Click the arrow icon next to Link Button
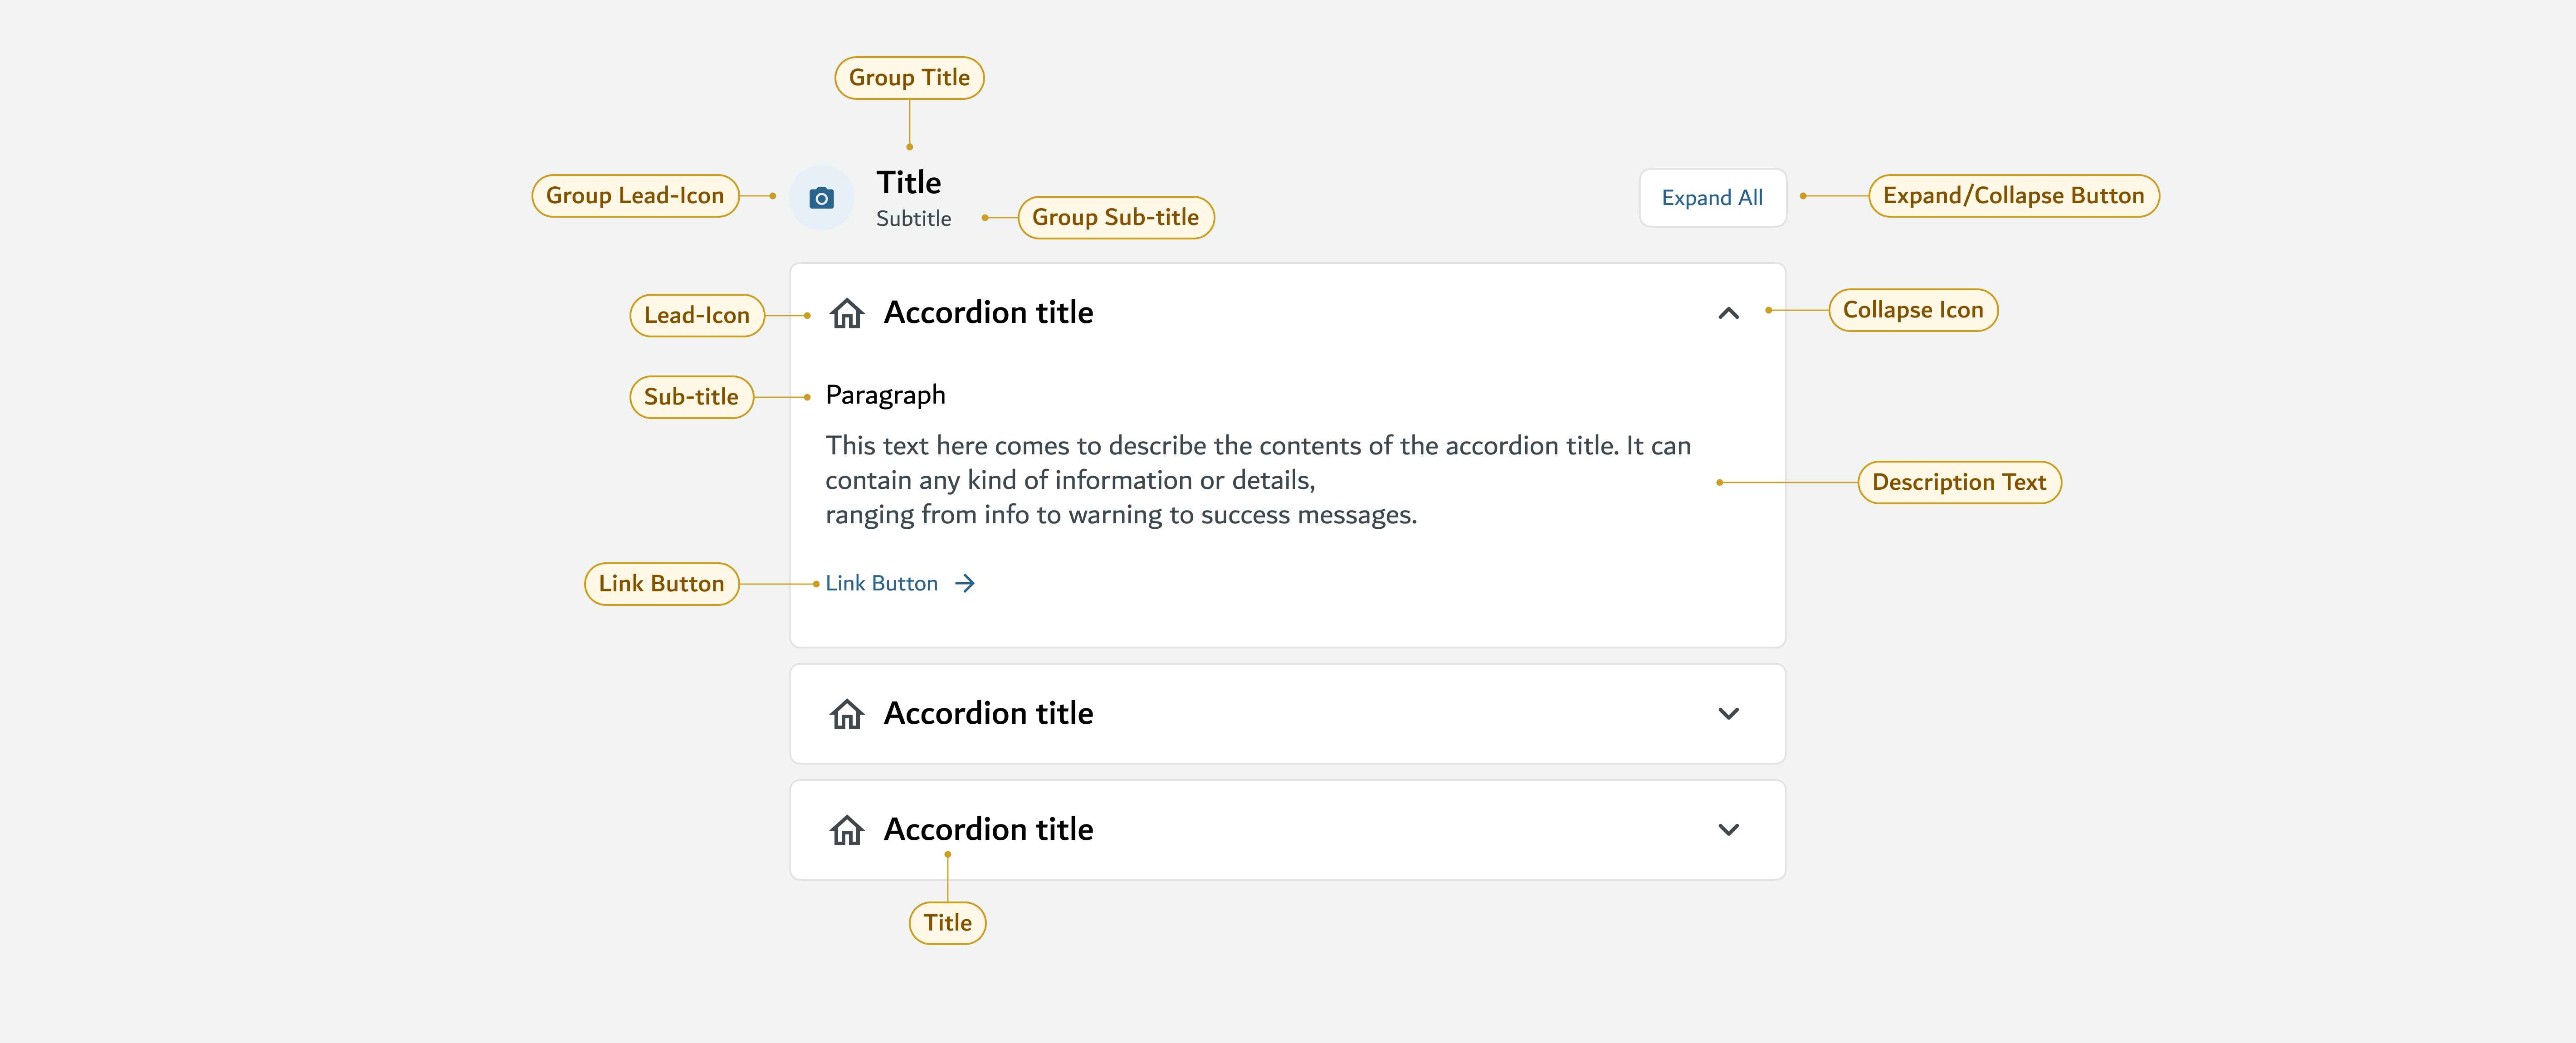 (x=964, y=583)
